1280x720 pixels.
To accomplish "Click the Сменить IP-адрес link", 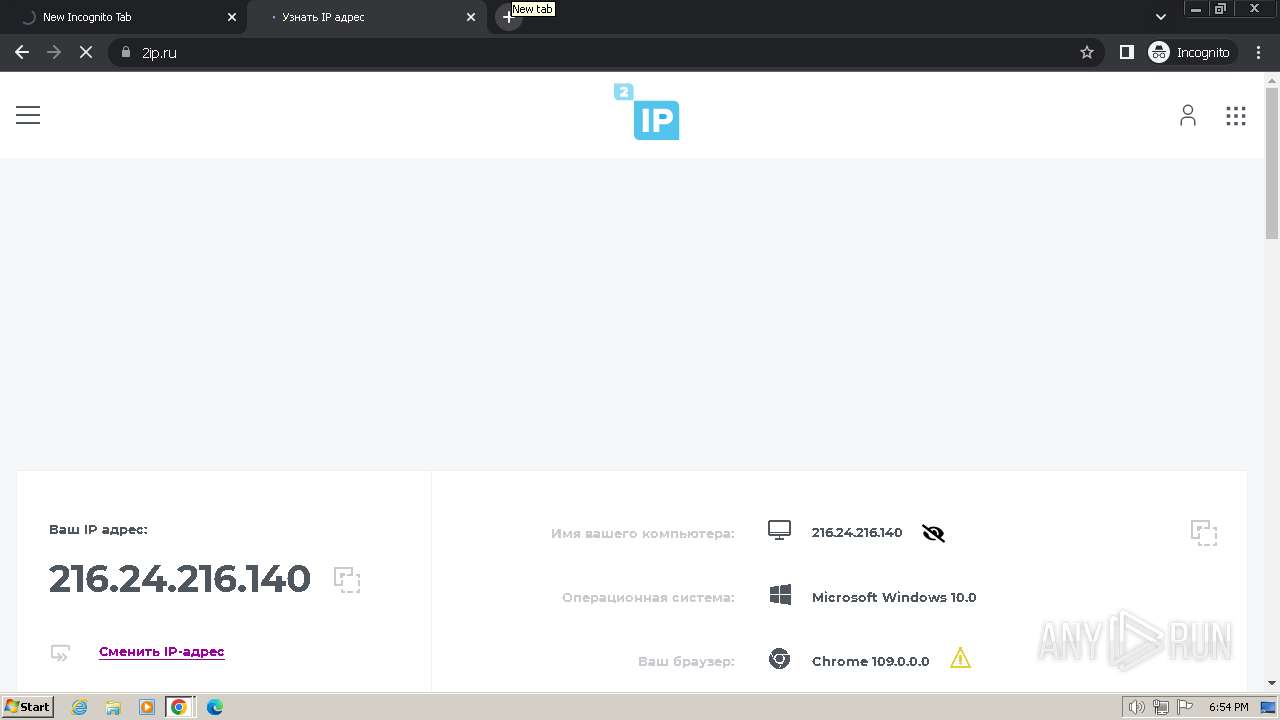I will point(162,651).
